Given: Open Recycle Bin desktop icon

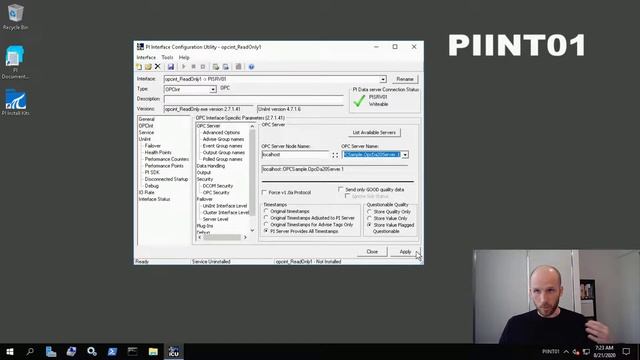Looking at the screenshot, I should pyautogui.click(x=16, y=17).
